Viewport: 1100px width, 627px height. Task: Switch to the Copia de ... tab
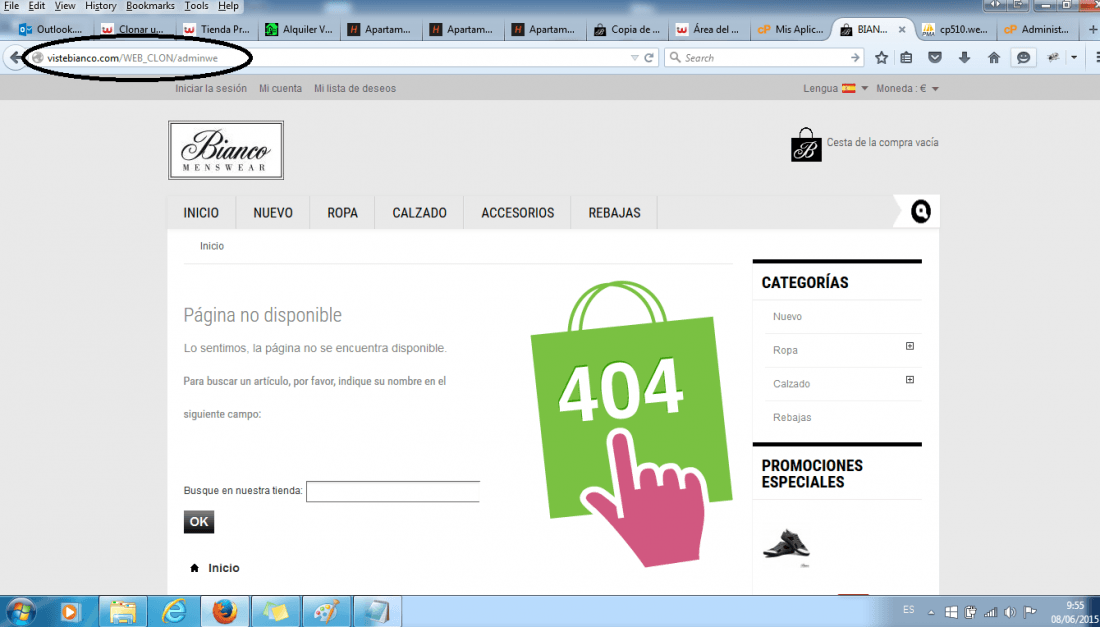[x=627, y=29]
